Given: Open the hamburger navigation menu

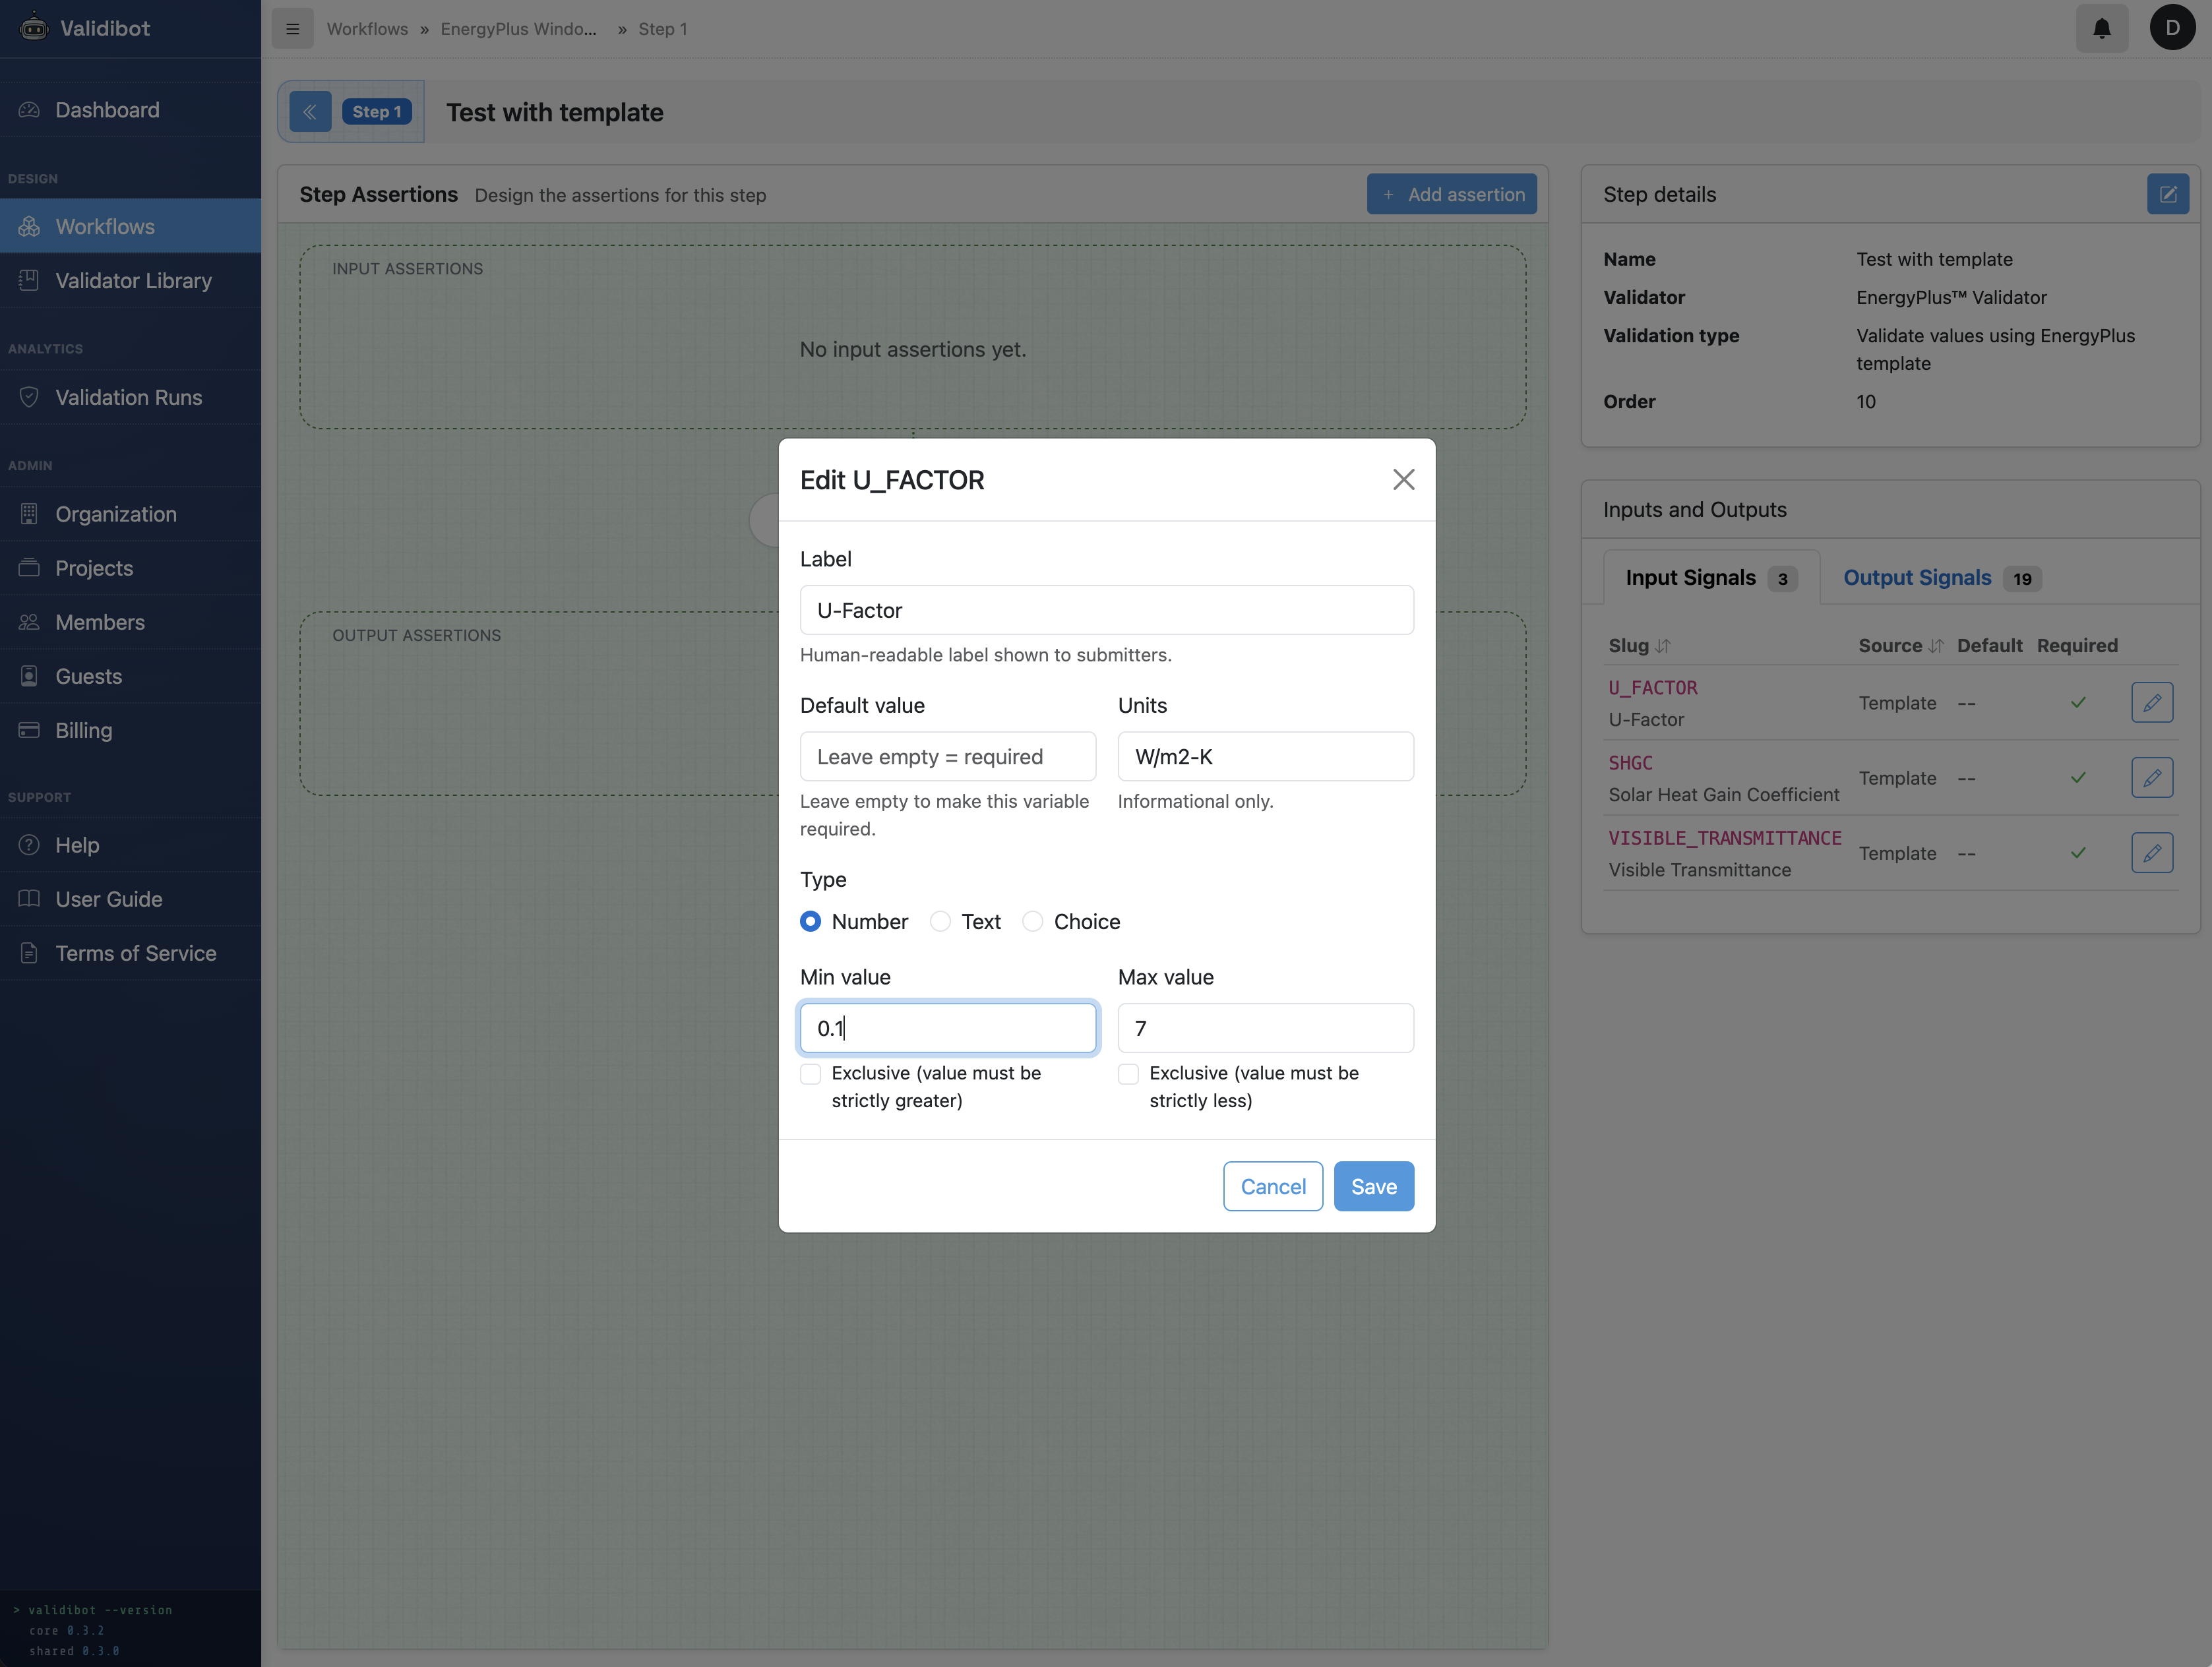Looking at the screenshot, I should (292, 28).
